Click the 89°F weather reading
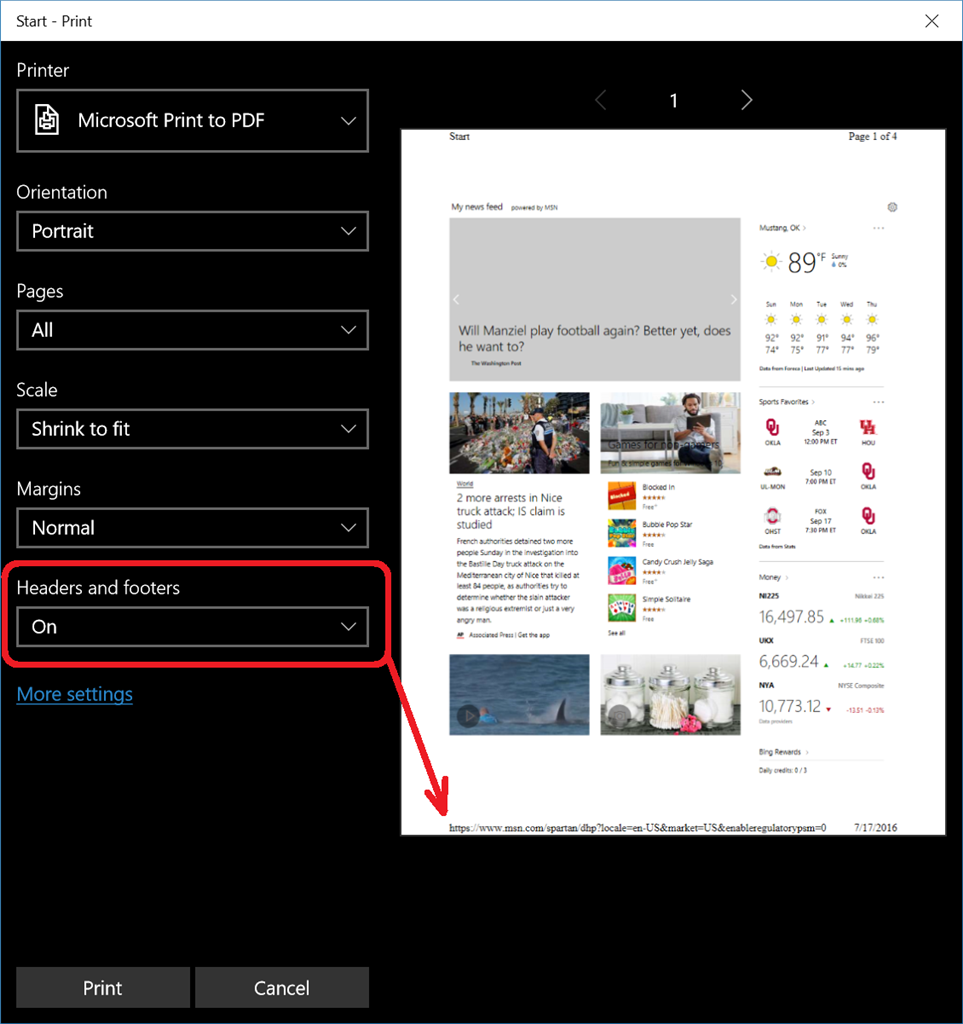Screen dimensions: 963x1024 (806, 263)
